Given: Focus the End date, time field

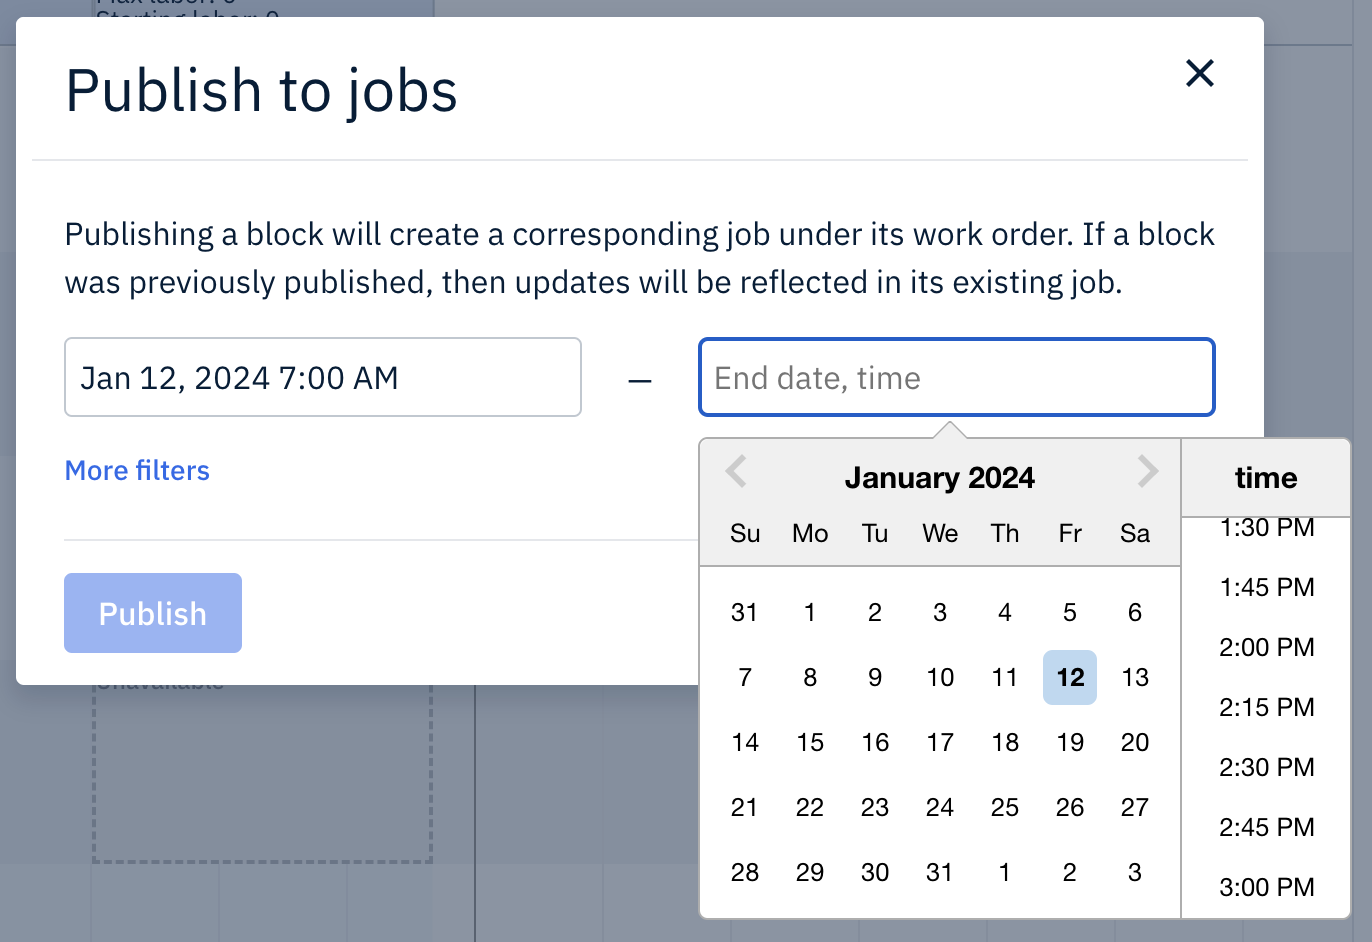Looking at the screenshot, I should click(956, 377).
